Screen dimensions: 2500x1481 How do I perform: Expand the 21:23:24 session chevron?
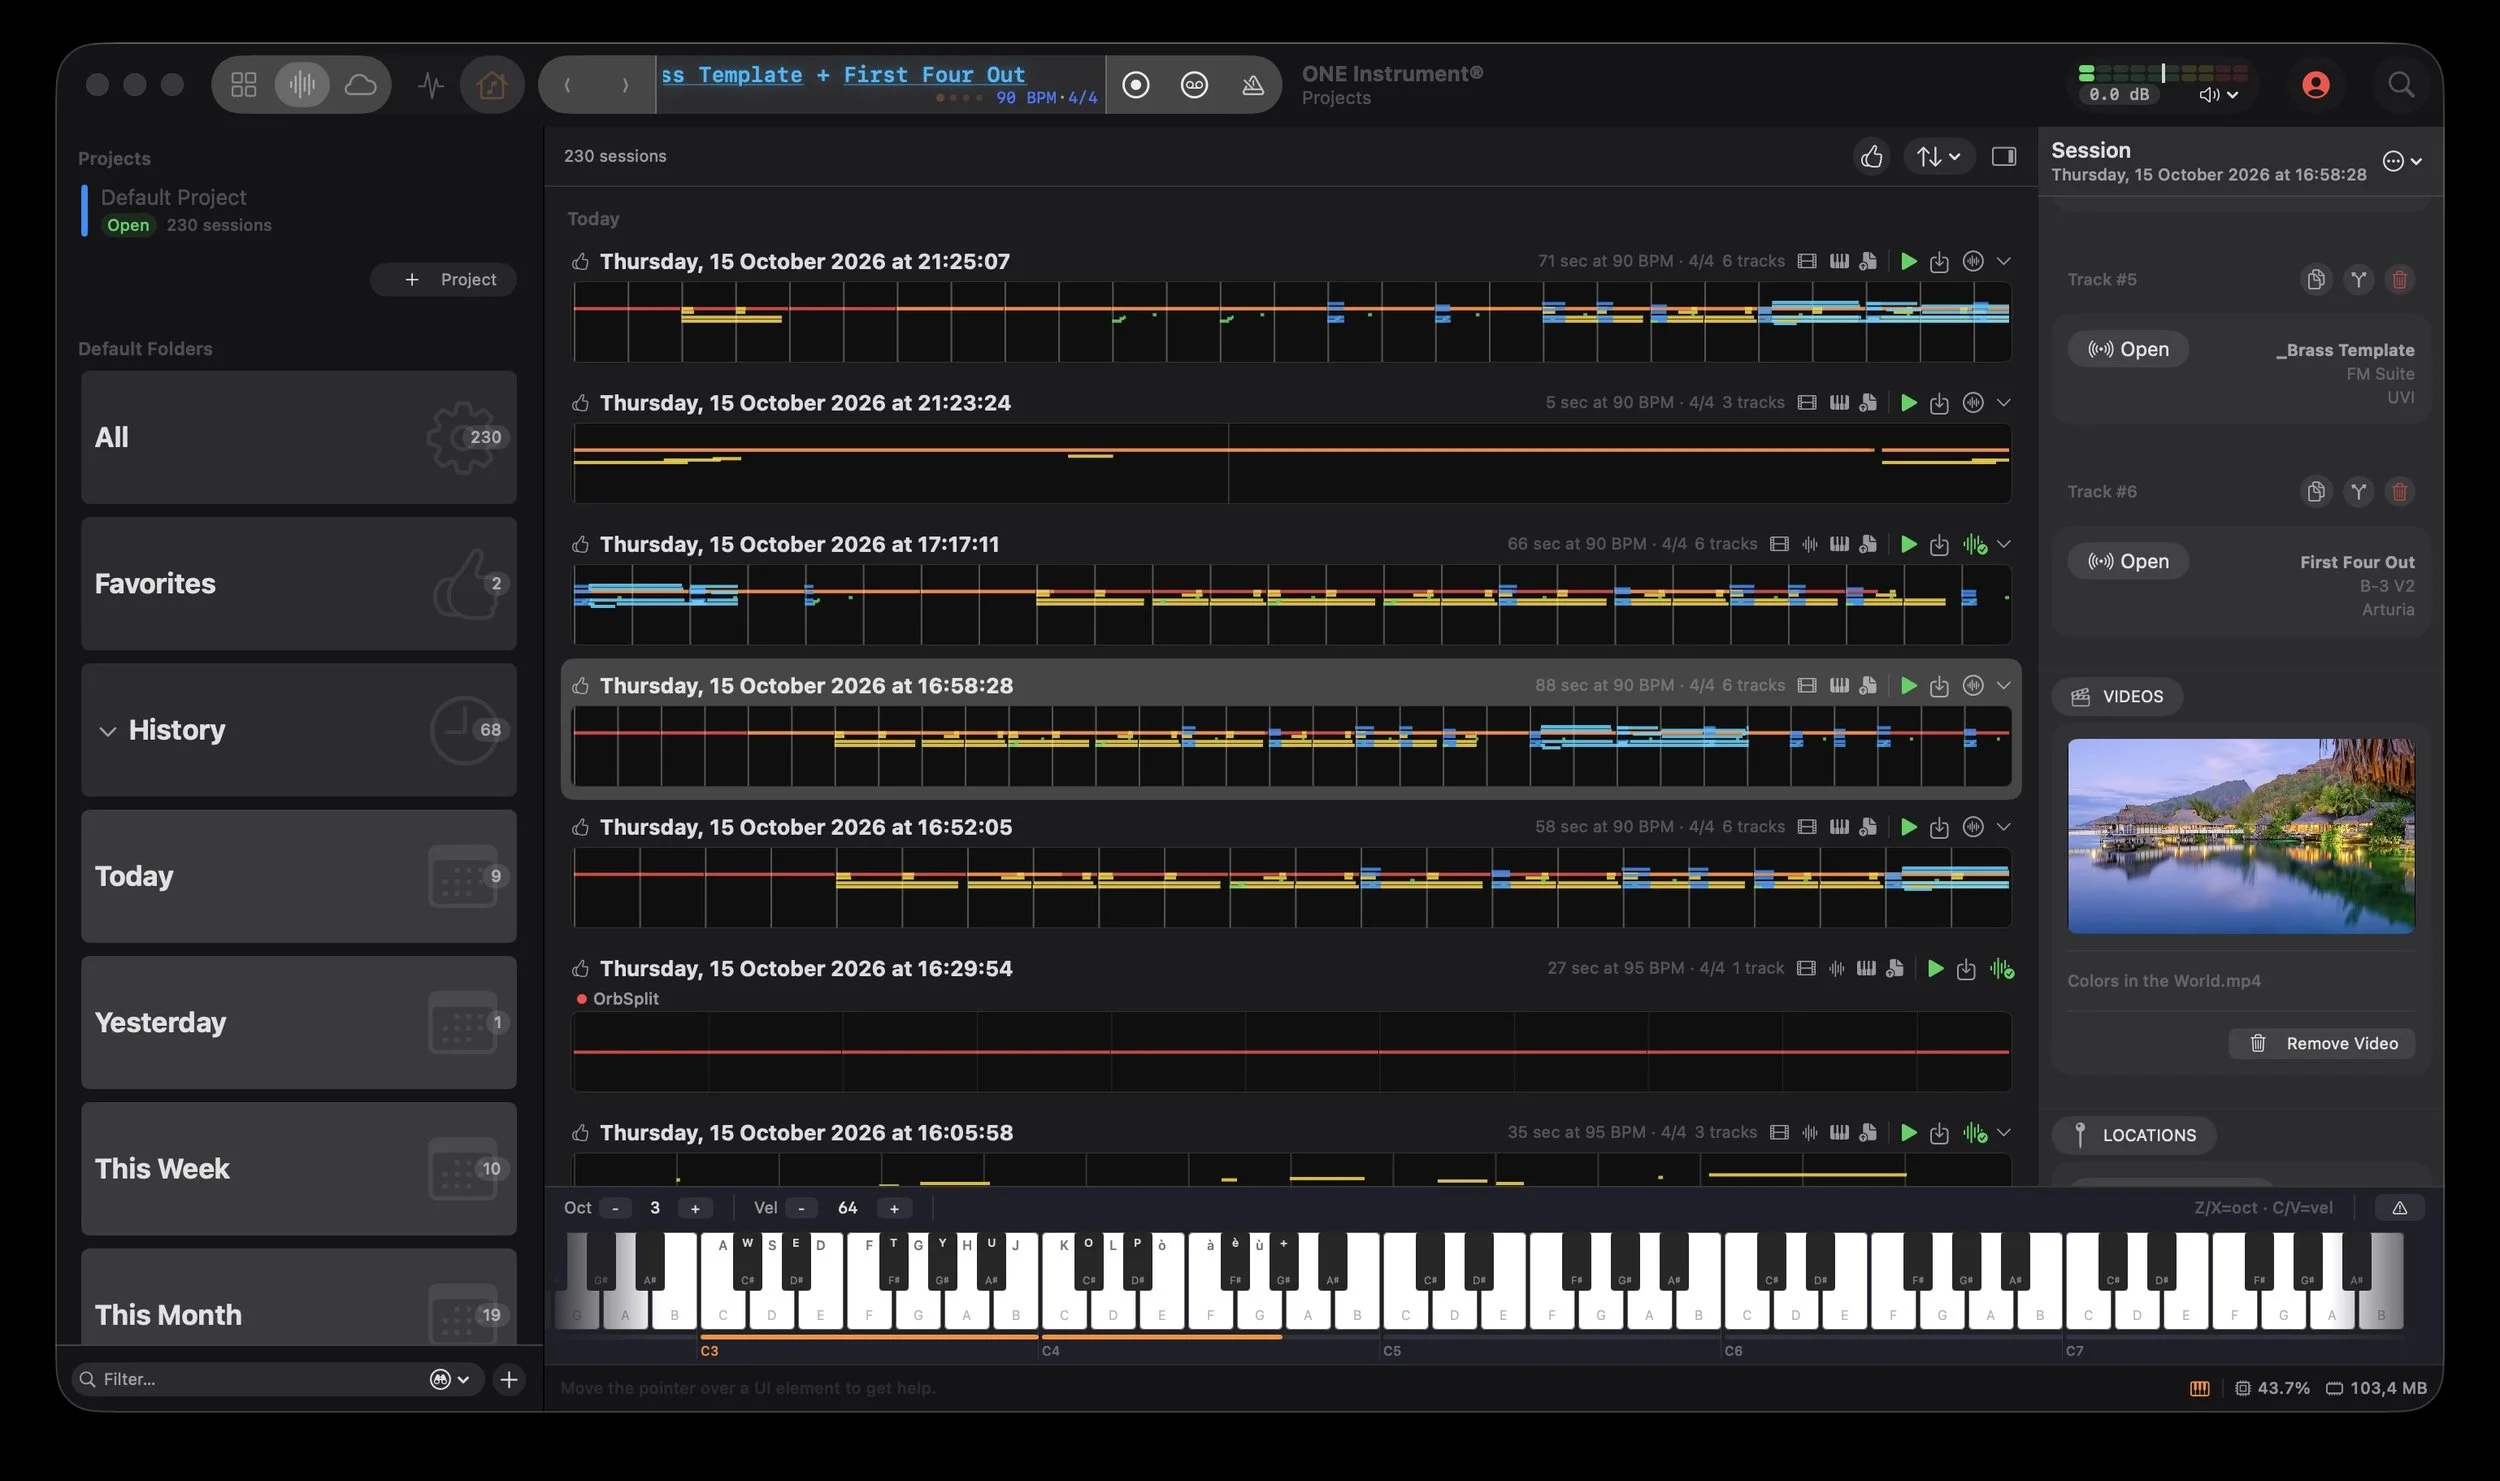(x=2003, y=403)
